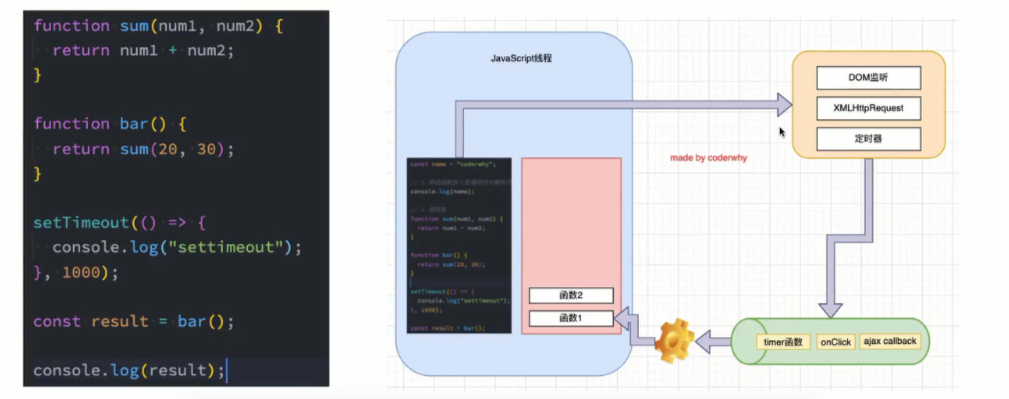Viewport: 1009px width, 399px height.
Task: Select the 定时器 box
Action: (868, 138)
